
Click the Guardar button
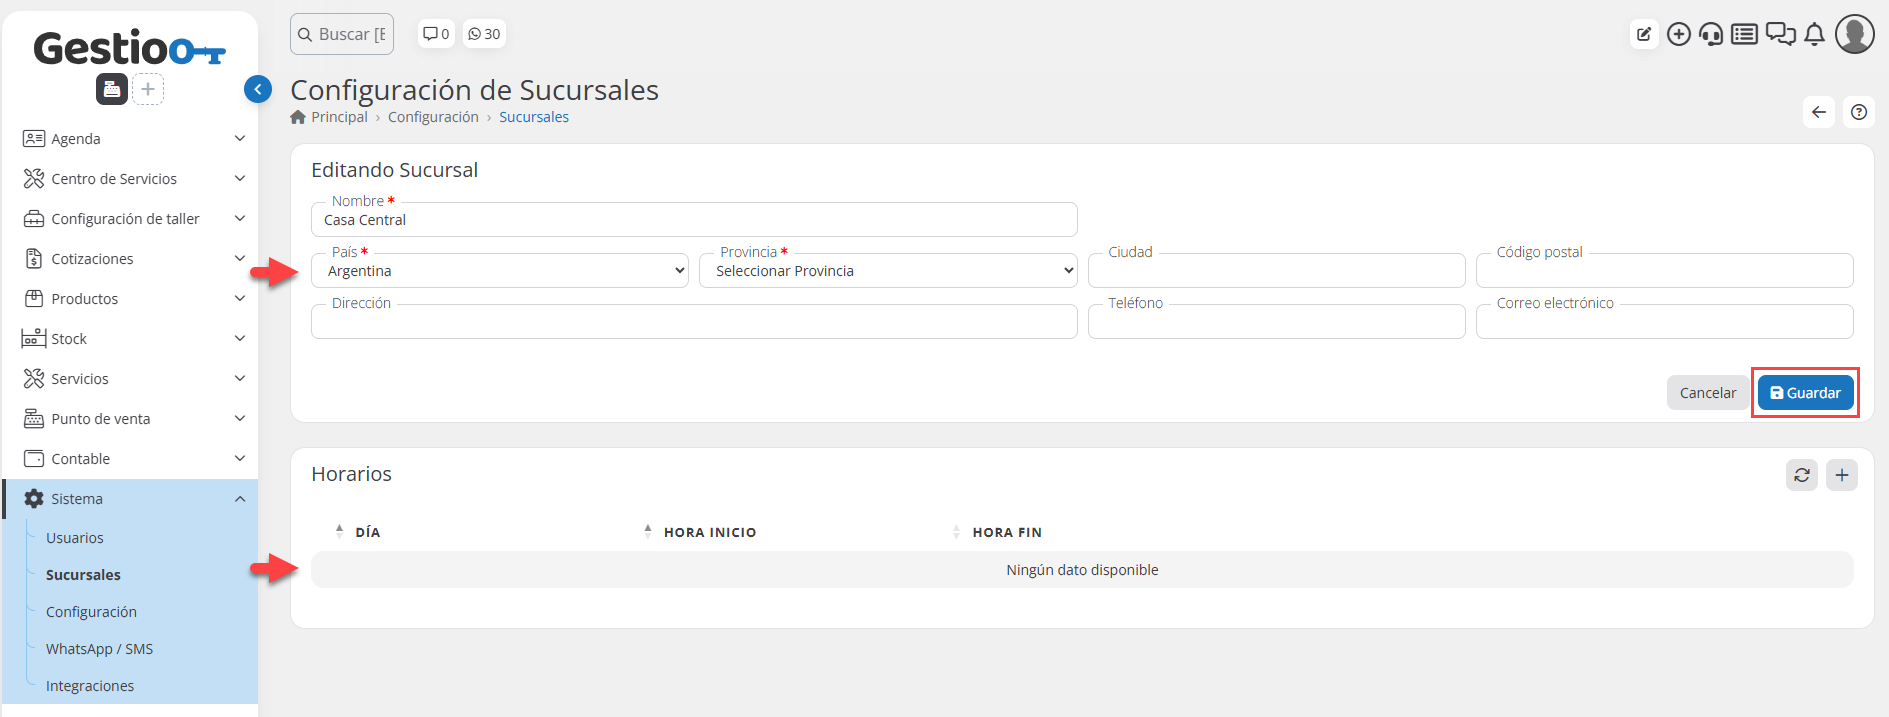click(1805, 393)
